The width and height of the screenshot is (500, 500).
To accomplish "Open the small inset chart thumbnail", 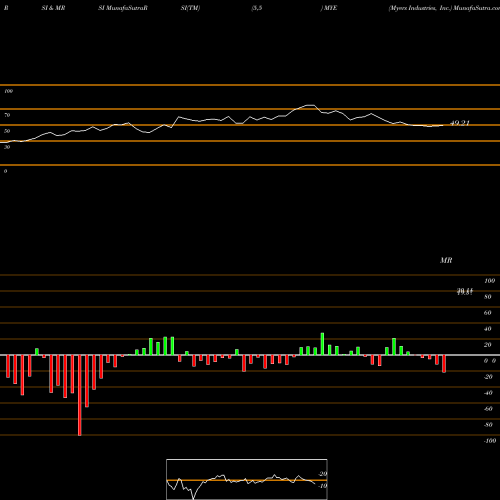I will click(x=247, y=479).
